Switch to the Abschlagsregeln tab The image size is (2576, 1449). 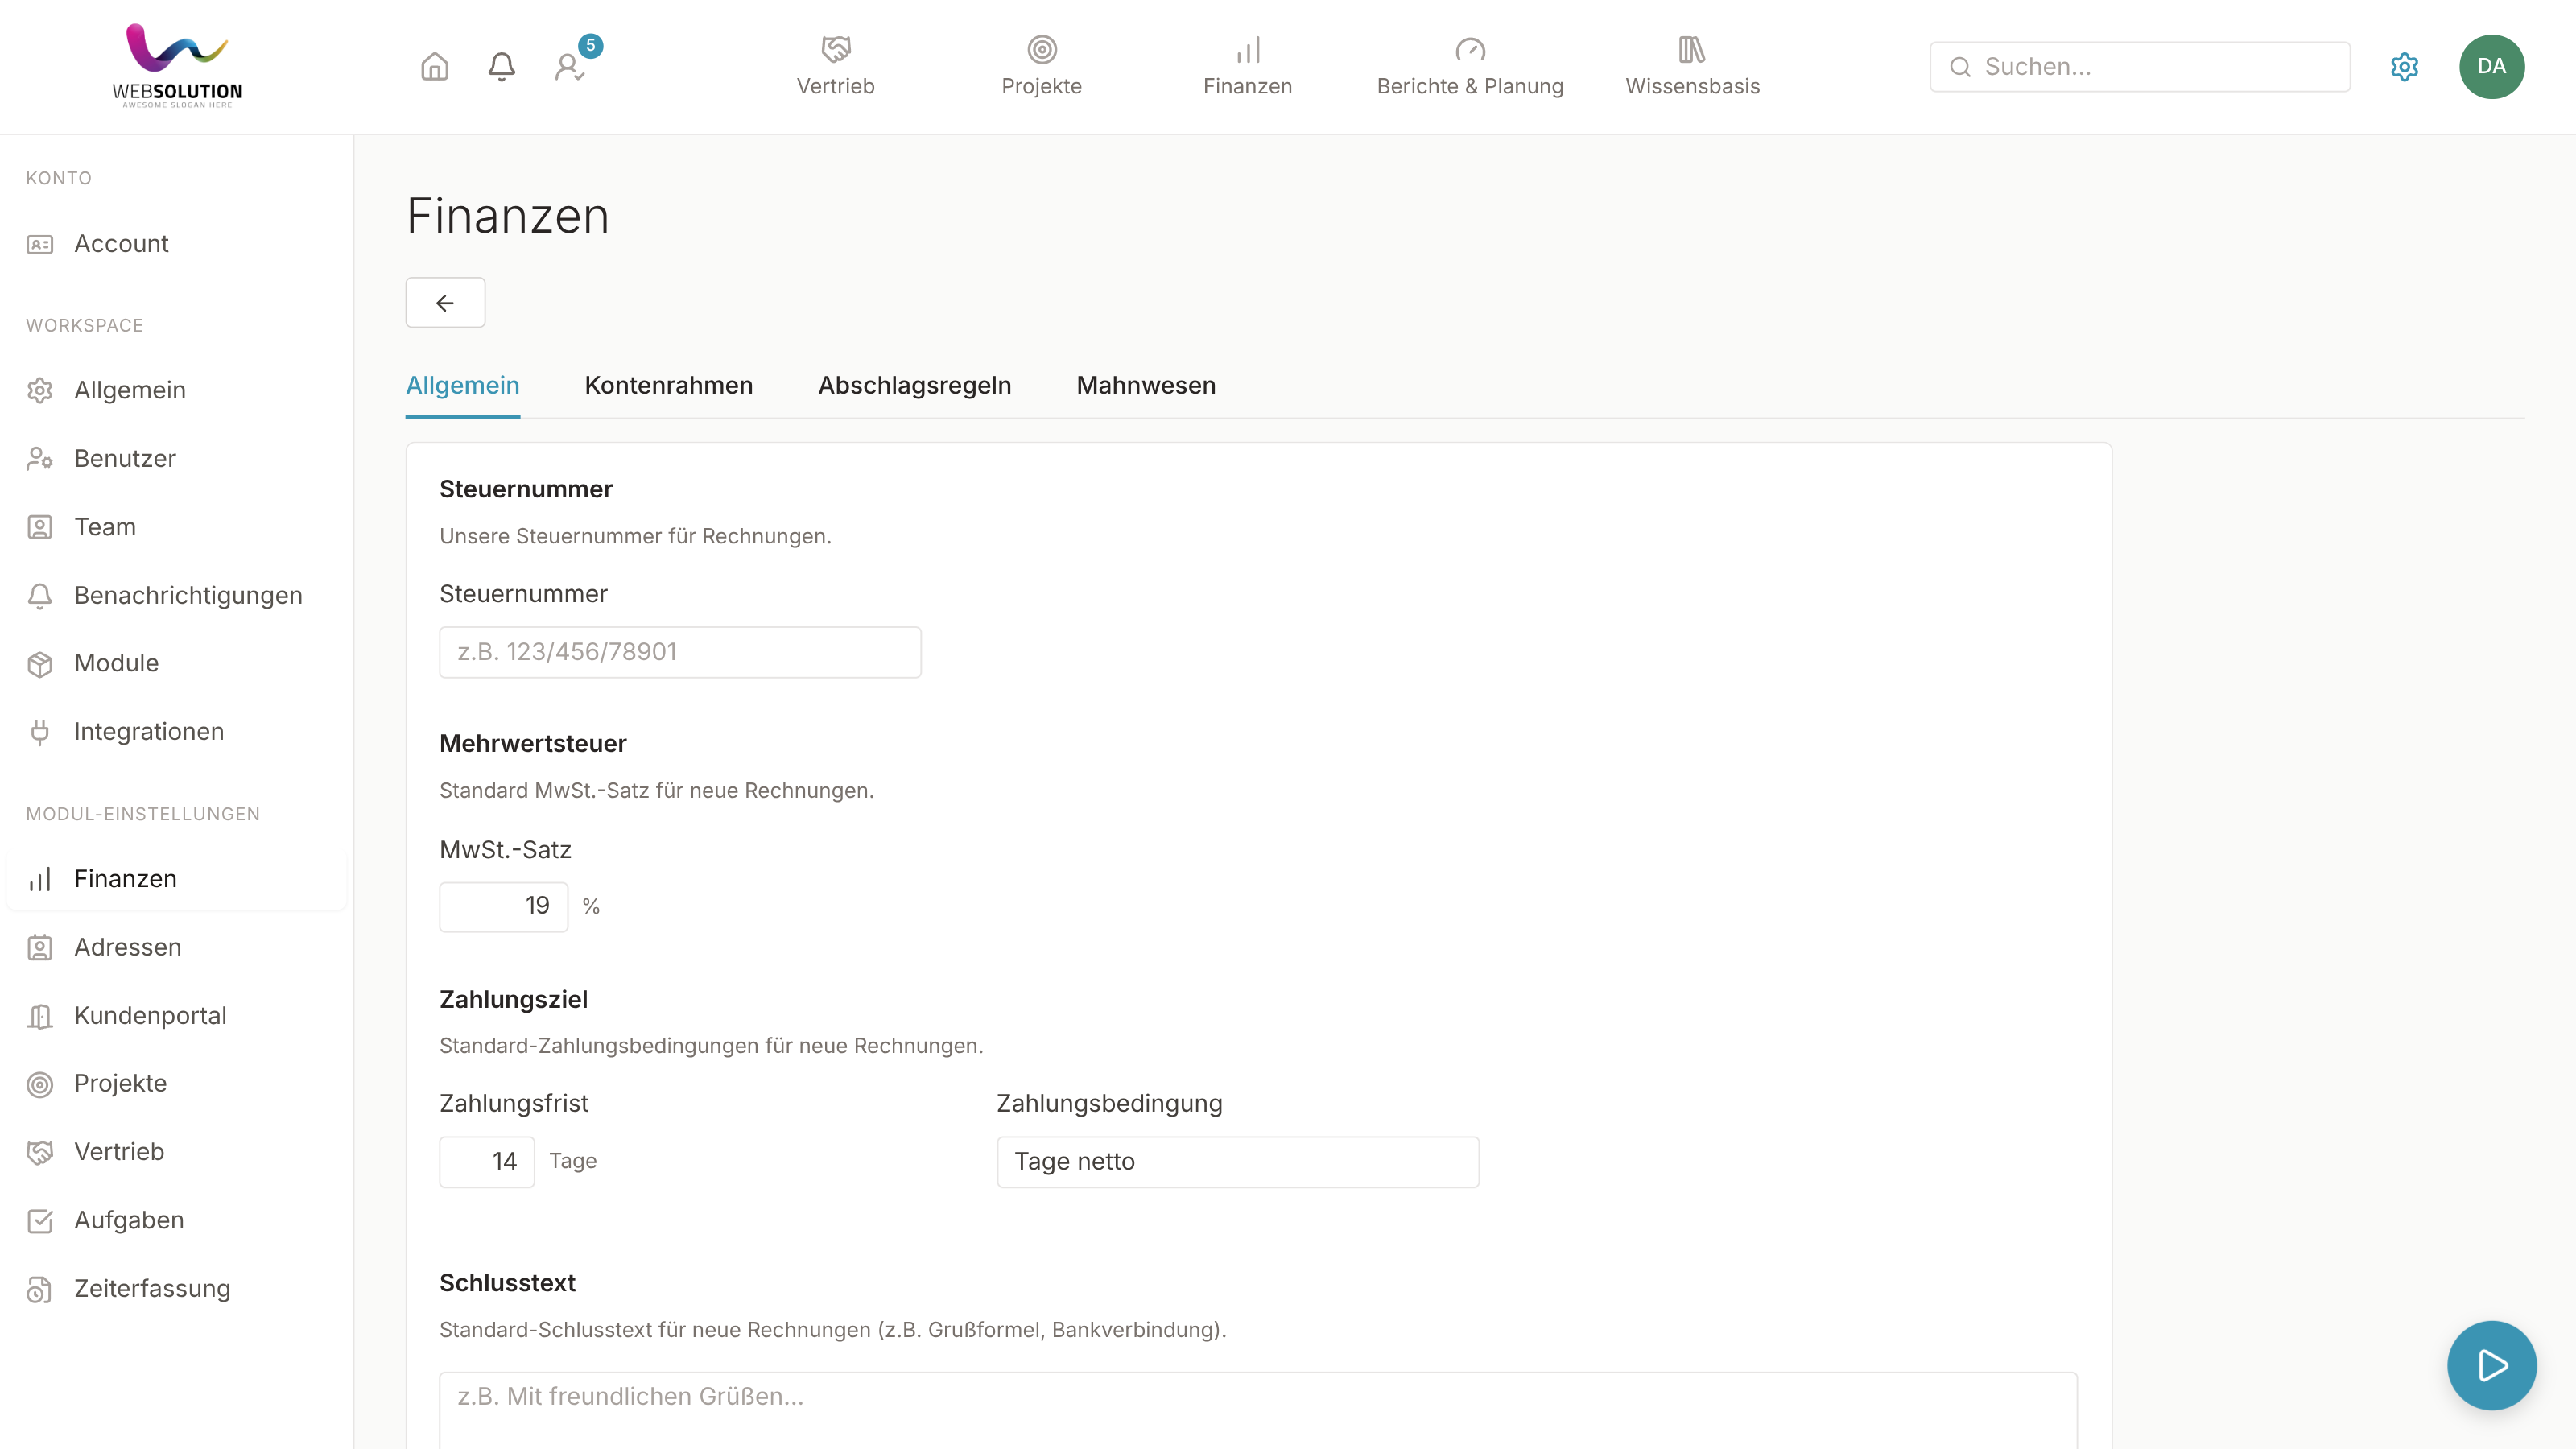(914, 386)
